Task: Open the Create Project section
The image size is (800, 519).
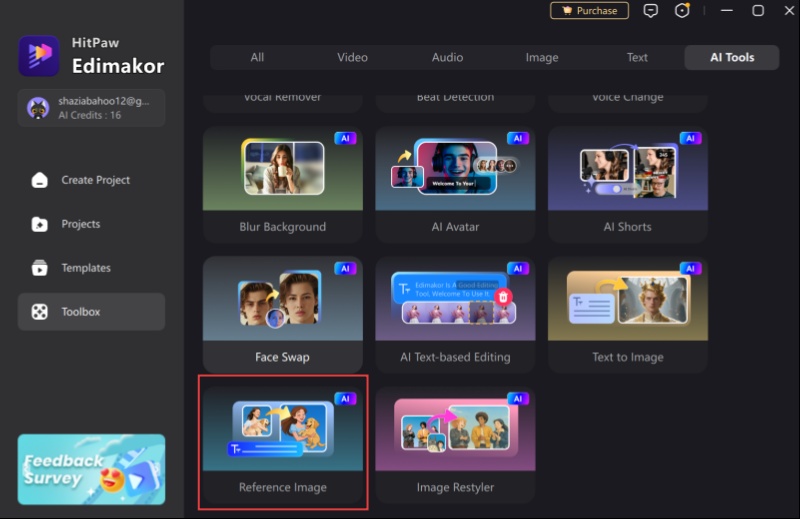Action: 91,180
